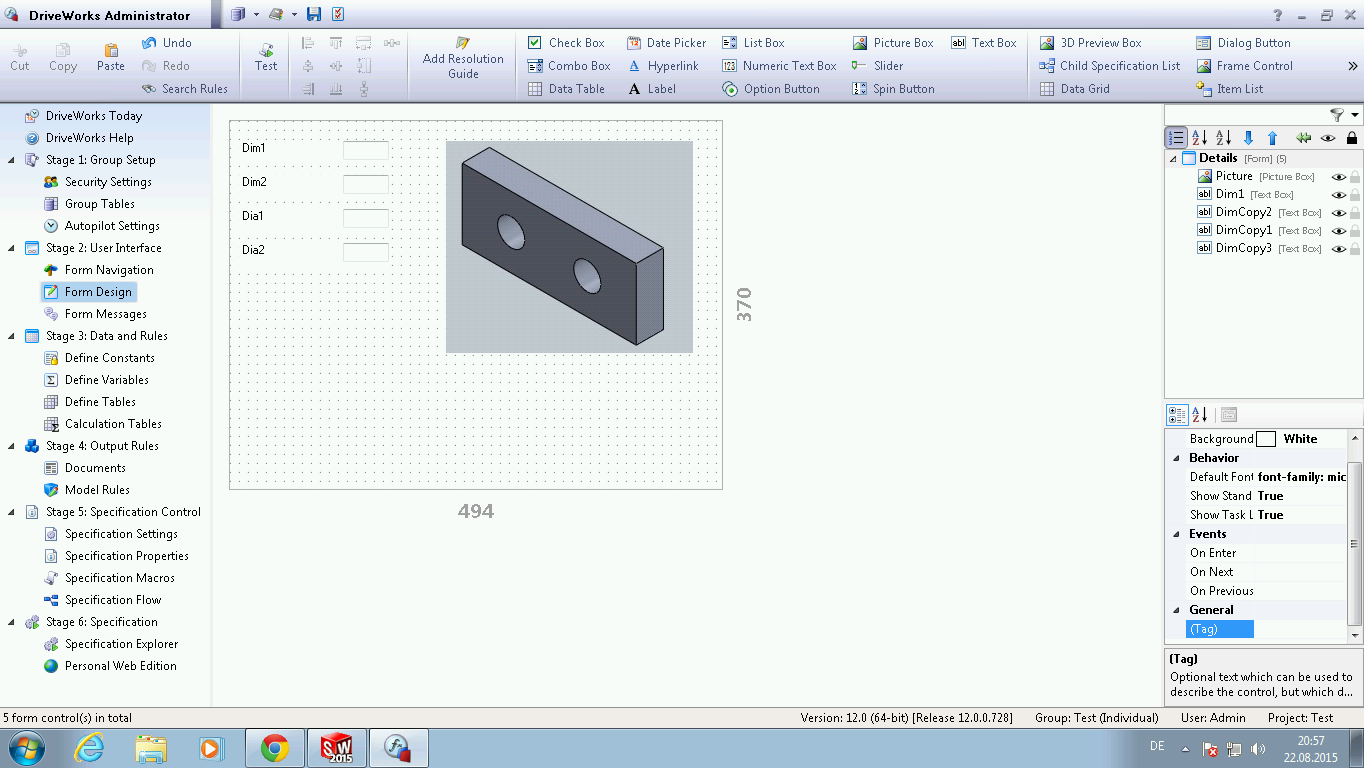
Task: Toggle visibility of DimCopy3 control
Action: [x=1338, y=249]
